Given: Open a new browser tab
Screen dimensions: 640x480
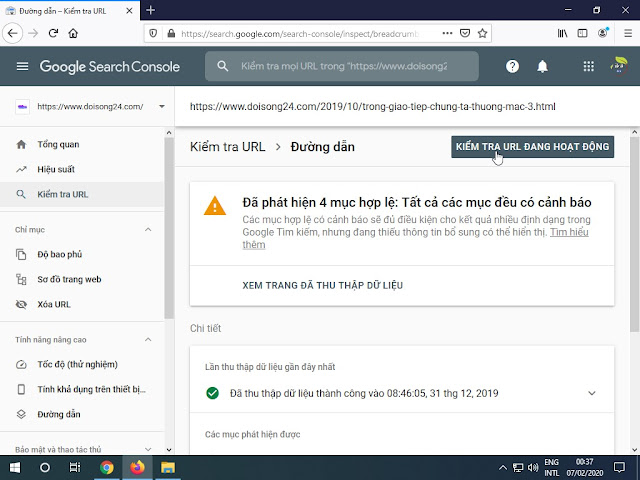Looking at the screenshot, I should pos(150,10).
